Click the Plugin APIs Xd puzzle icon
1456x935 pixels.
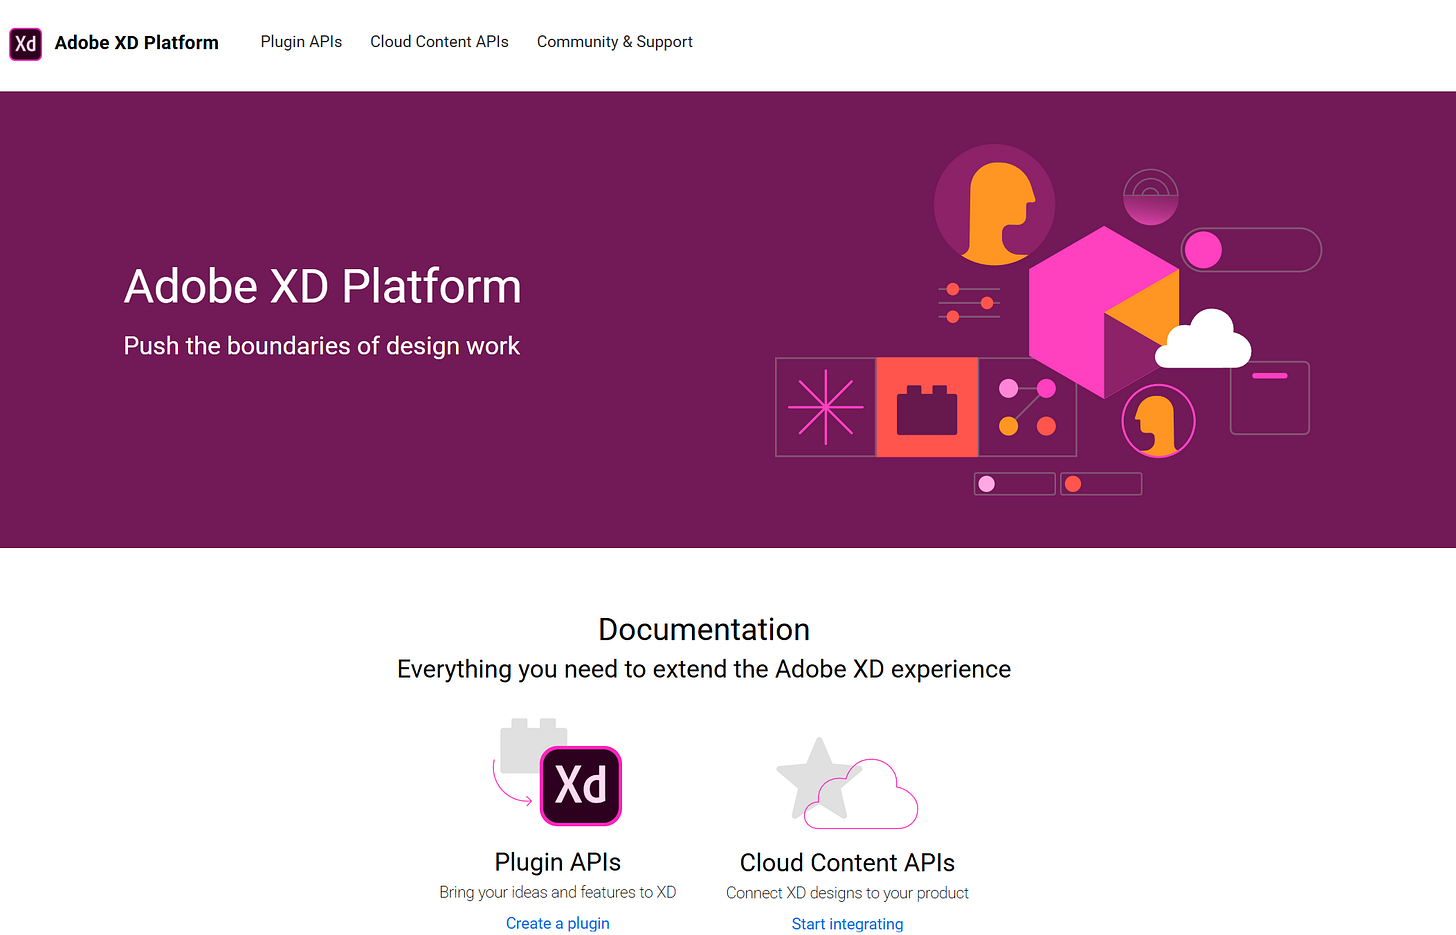(x=557, y=771)
